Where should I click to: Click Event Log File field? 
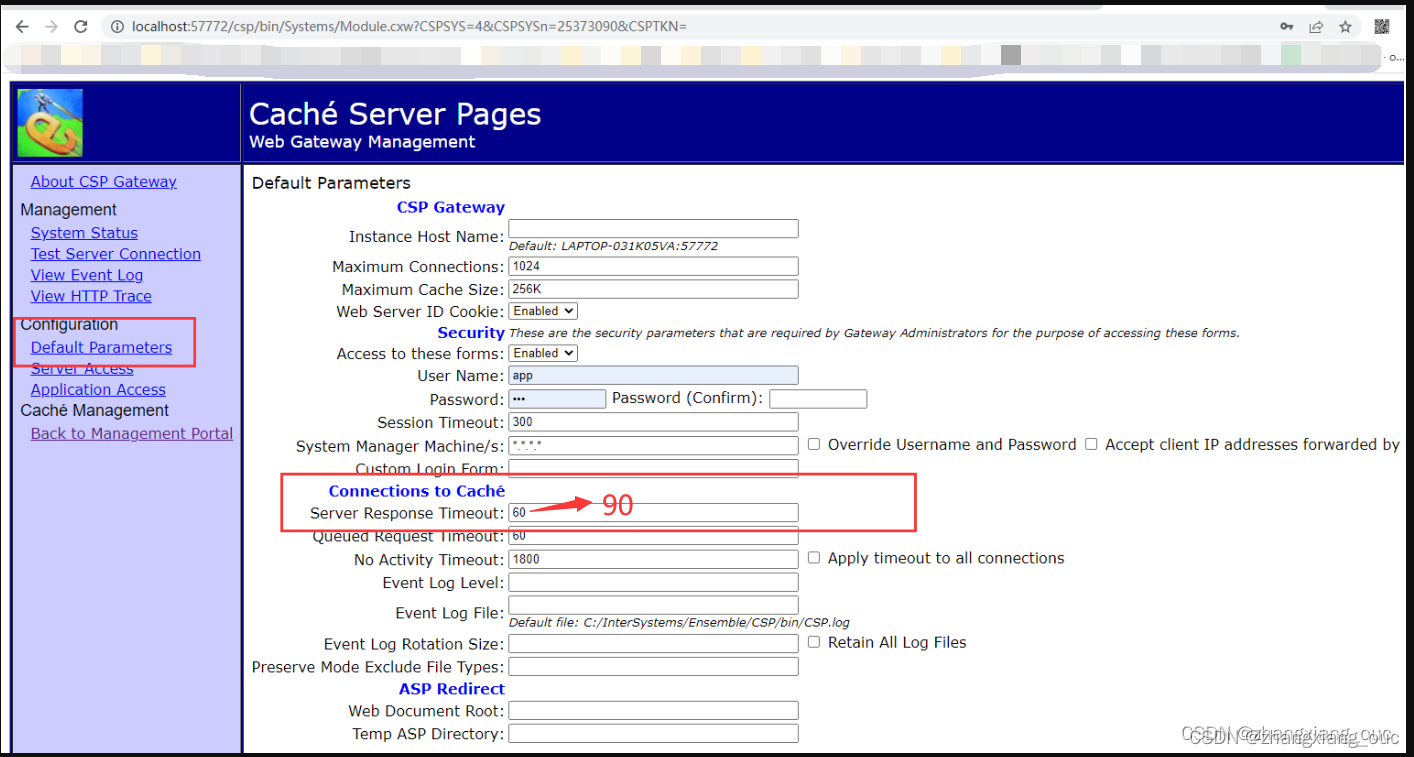(653, 606)
